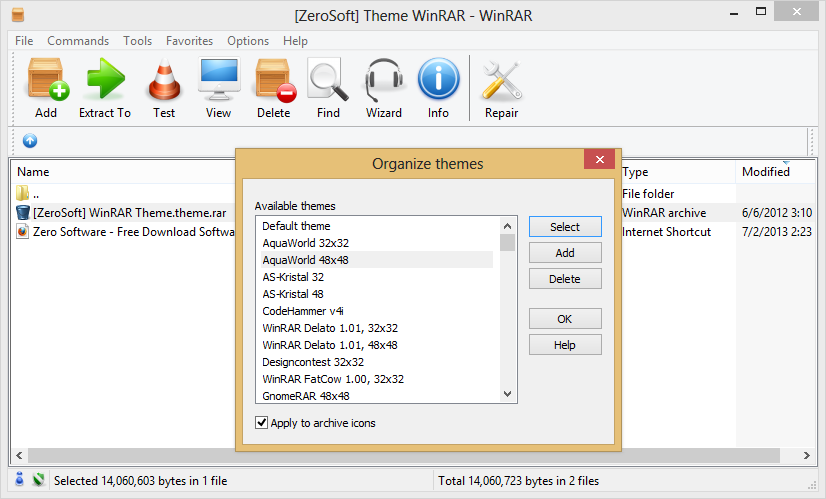Click theme list scroll up arrow
This screenshot has width=826, height=499.
pyautogui.click(x=507, y=226)
